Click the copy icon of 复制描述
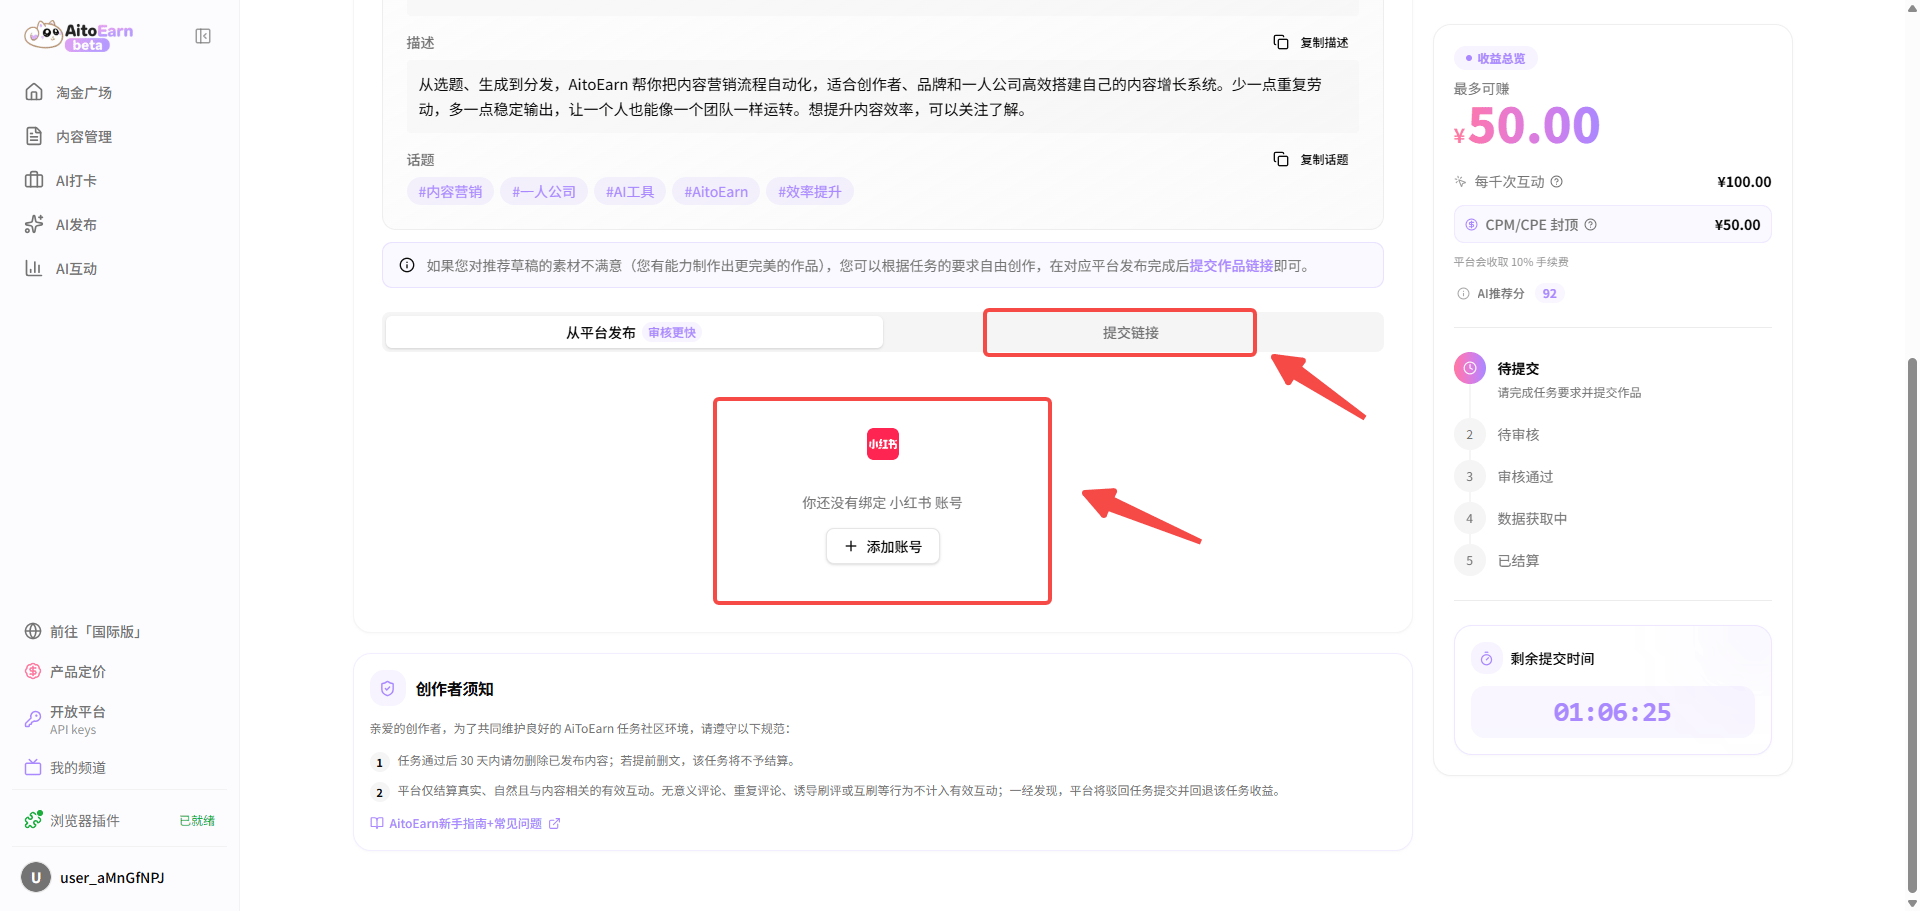This screenshot has width=1920, height=911. point(1281,42)
